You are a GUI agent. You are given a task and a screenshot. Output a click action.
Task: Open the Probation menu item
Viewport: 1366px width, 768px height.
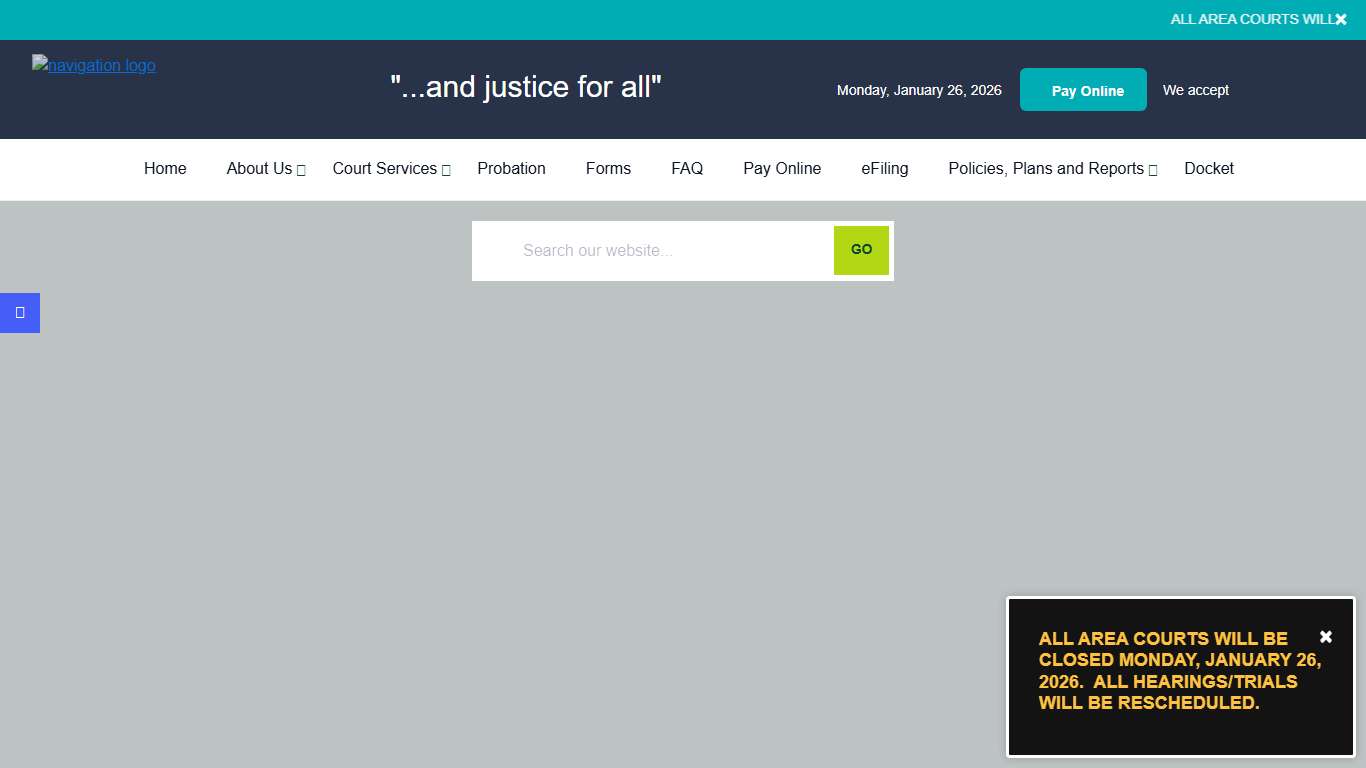pyautogui.click(x=511, y=169)
